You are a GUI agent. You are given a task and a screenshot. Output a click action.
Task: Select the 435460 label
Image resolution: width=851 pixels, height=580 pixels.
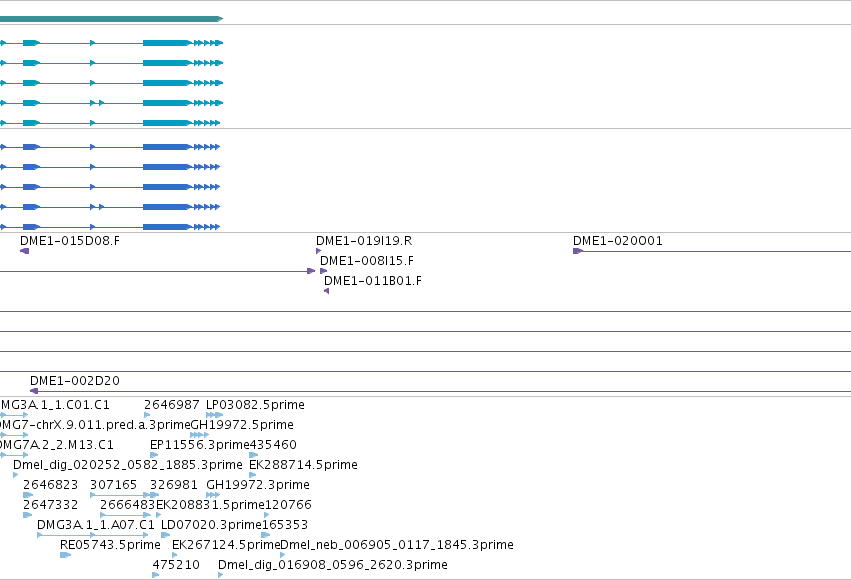[273, 445]
